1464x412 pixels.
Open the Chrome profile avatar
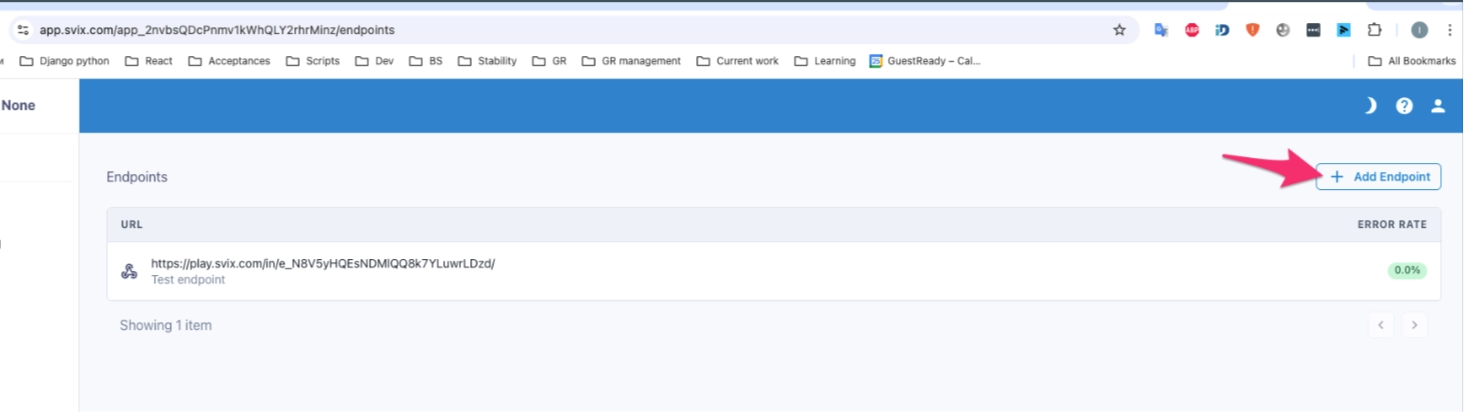click(x=1419, y=30)
